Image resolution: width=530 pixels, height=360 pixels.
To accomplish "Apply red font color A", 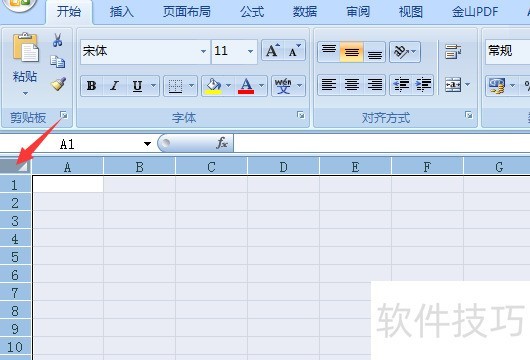I will click(x=246, y=86).
